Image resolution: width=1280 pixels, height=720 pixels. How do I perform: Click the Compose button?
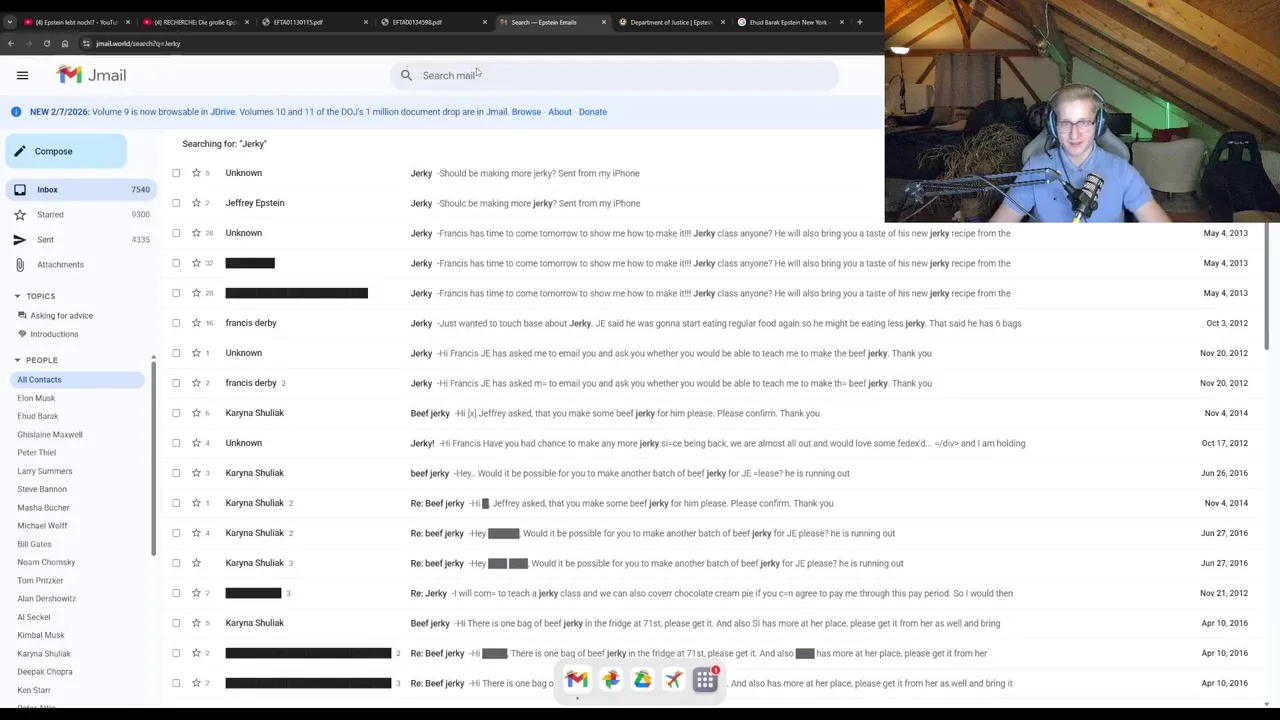tap(66, 151)
